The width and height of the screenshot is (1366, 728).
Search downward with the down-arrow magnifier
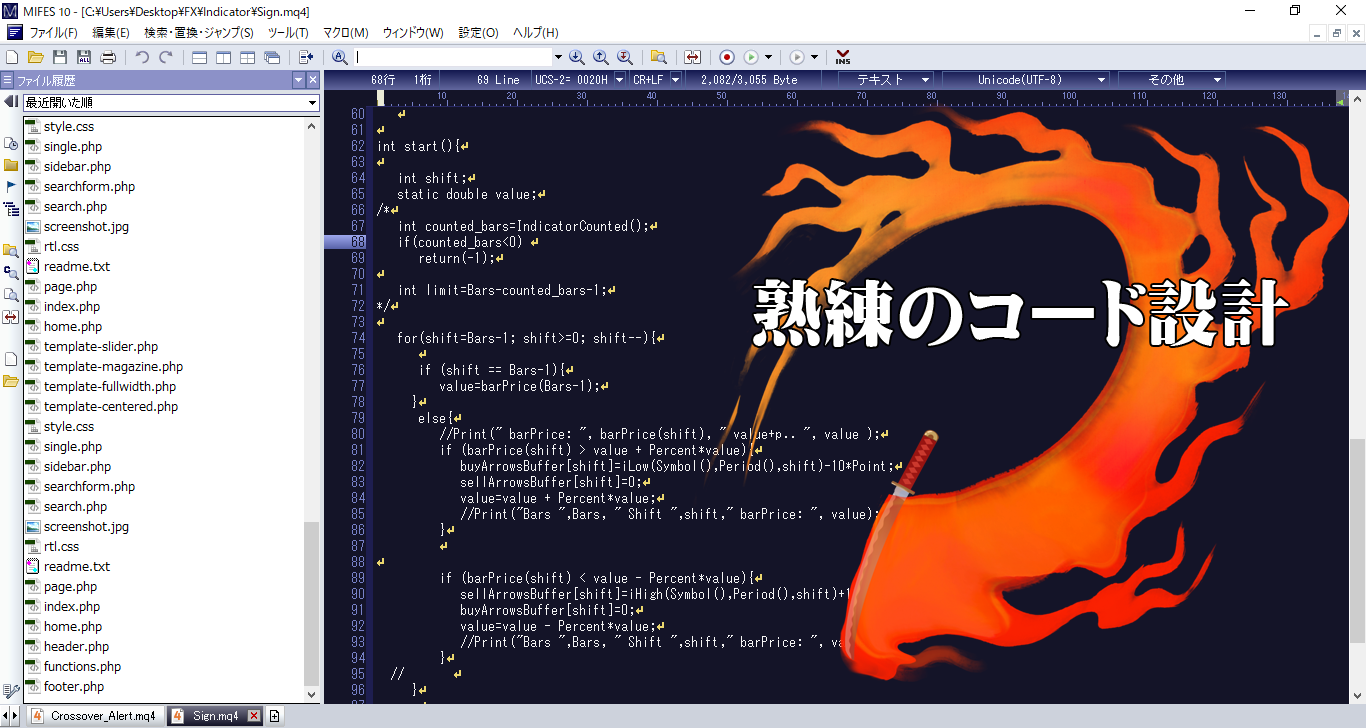coord(577,58)
